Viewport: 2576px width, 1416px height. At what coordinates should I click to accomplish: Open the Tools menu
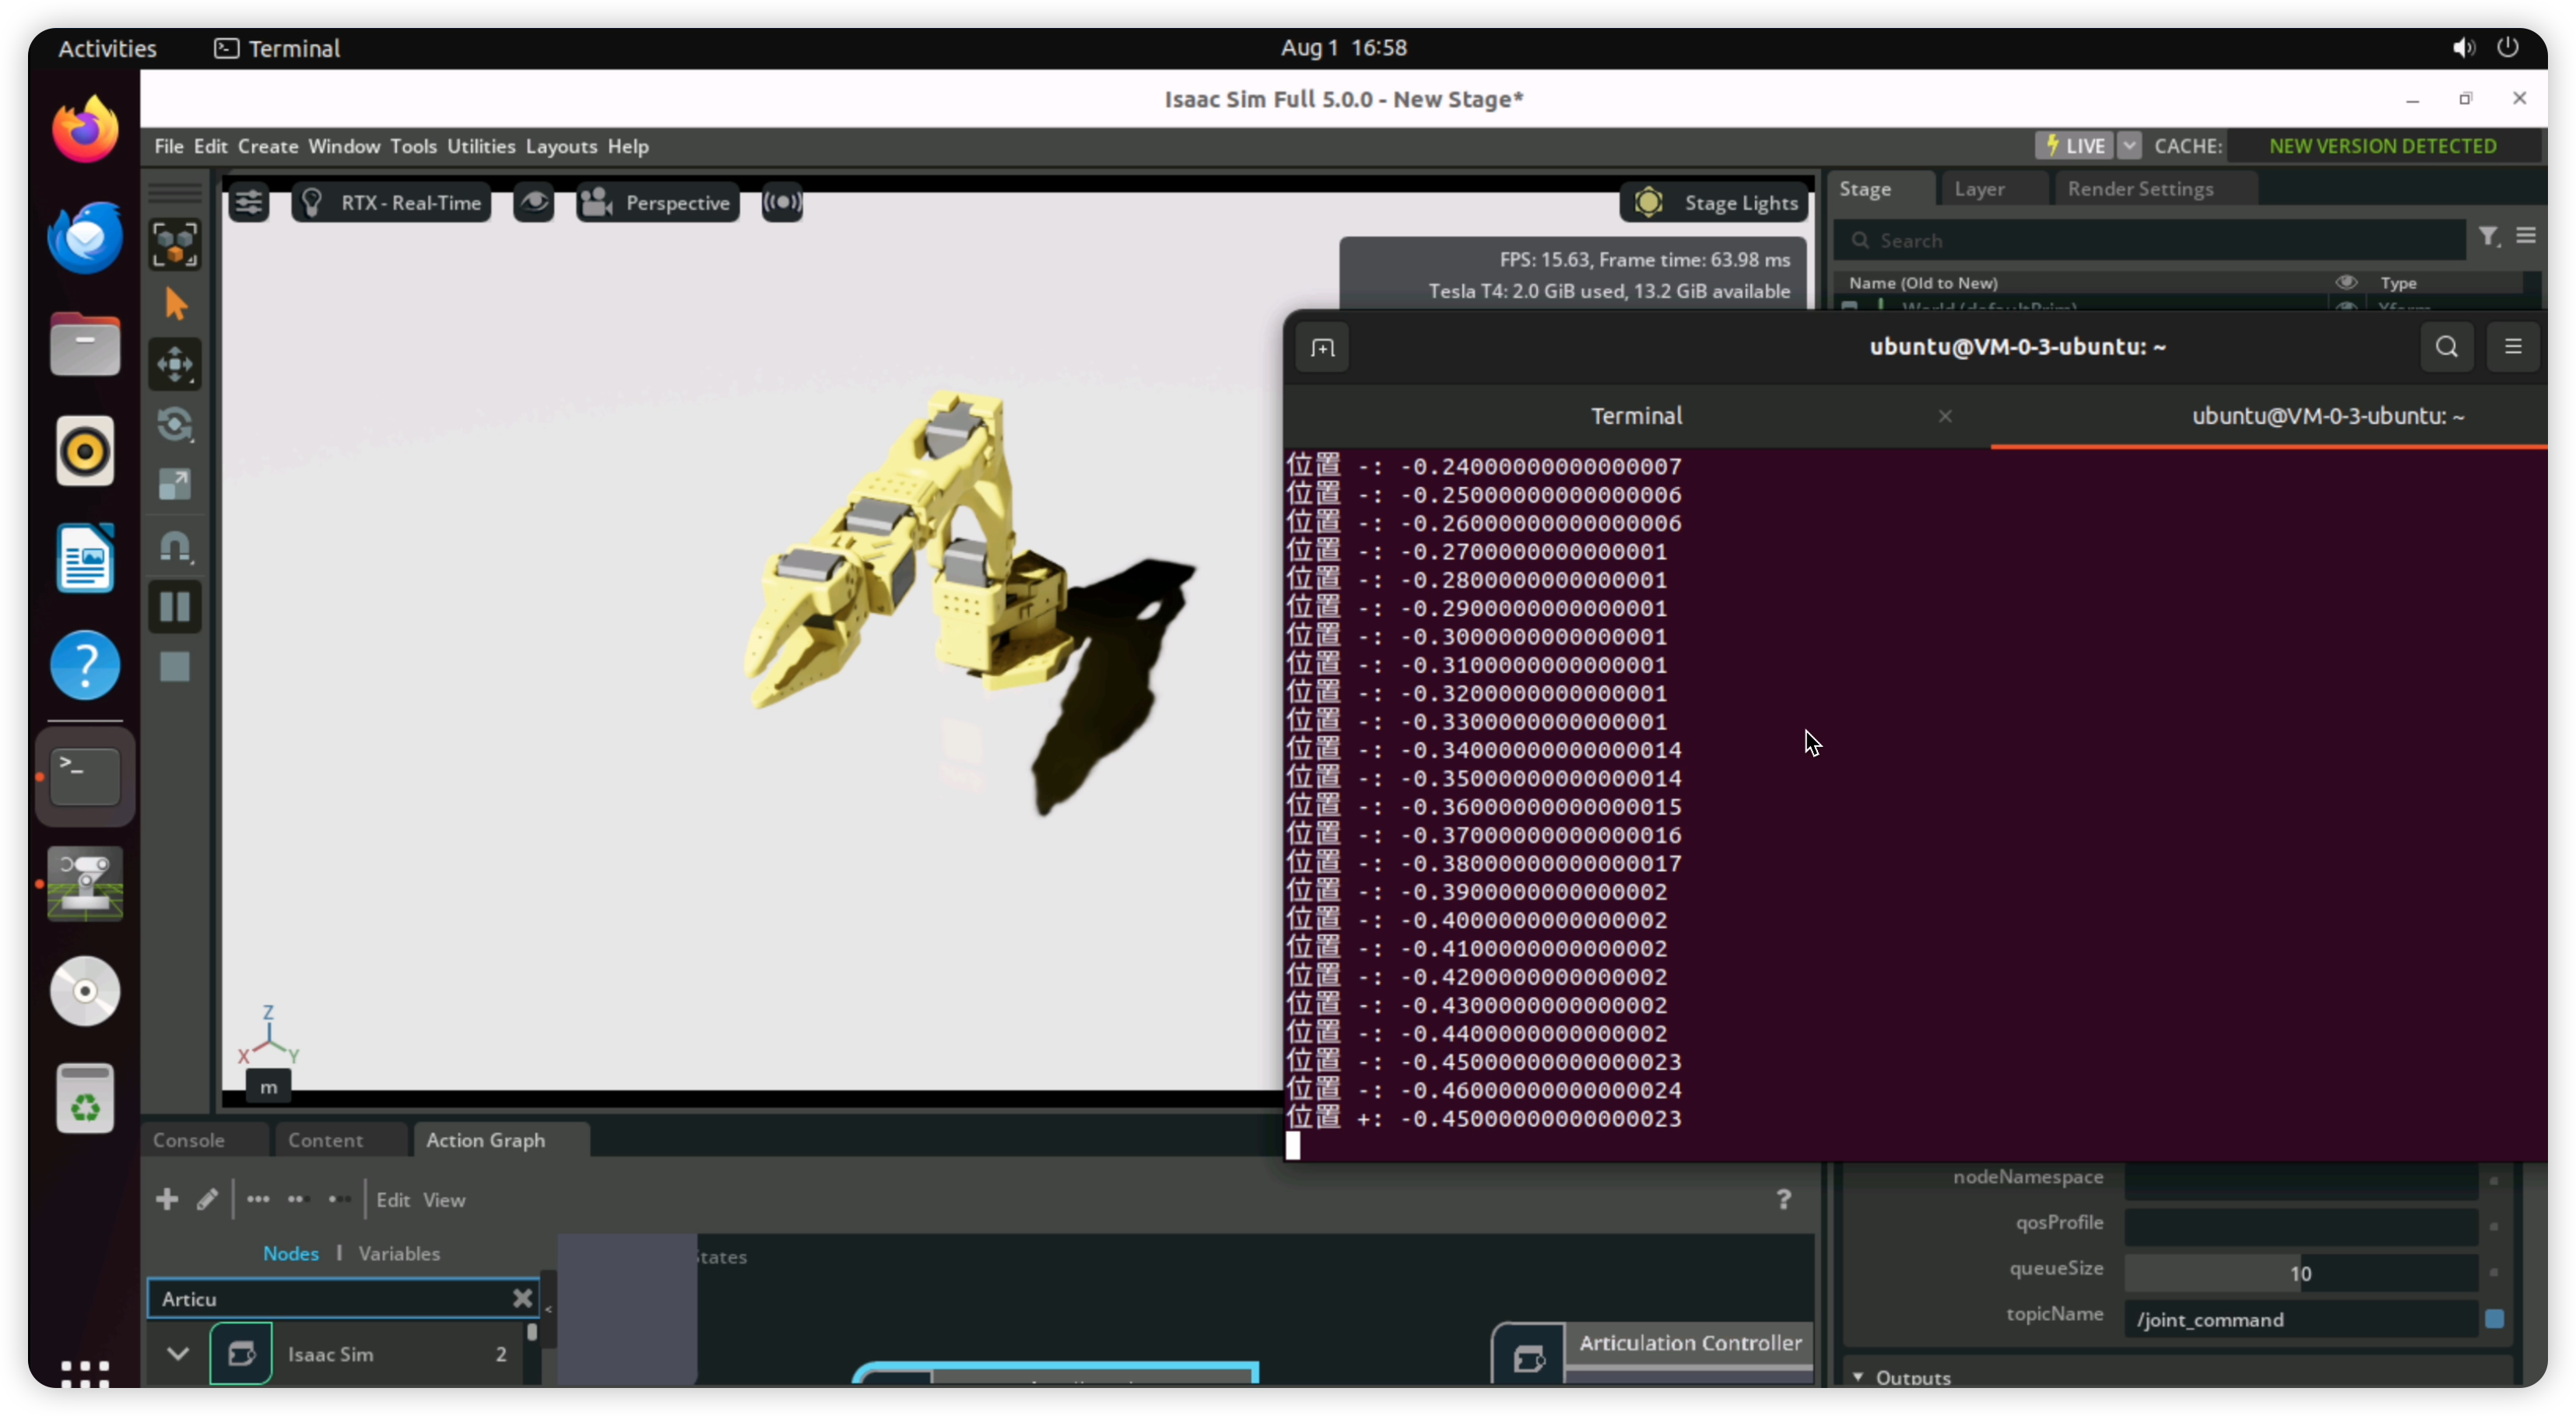point(413,146)
